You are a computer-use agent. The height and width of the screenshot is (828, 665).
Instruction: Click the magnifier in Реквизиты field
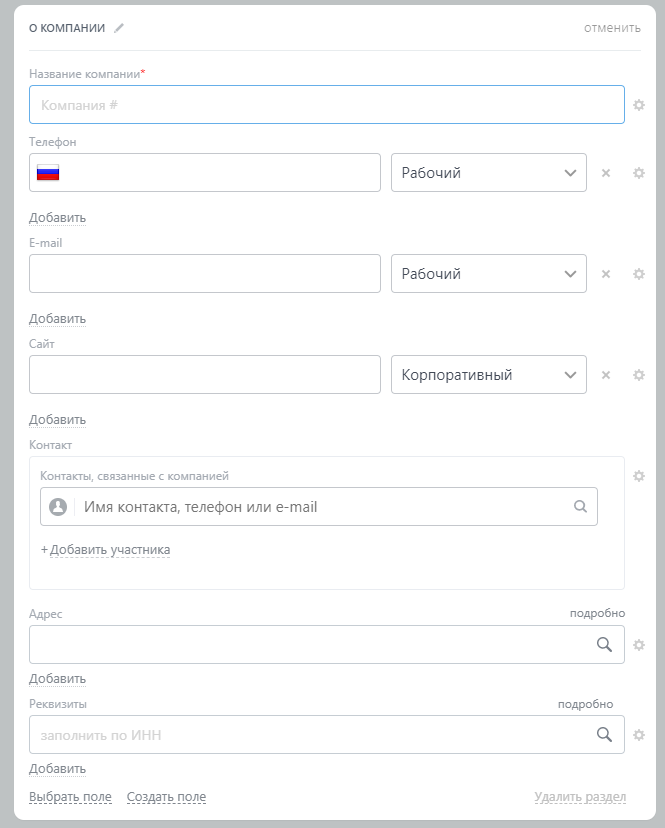click(604, 735)
